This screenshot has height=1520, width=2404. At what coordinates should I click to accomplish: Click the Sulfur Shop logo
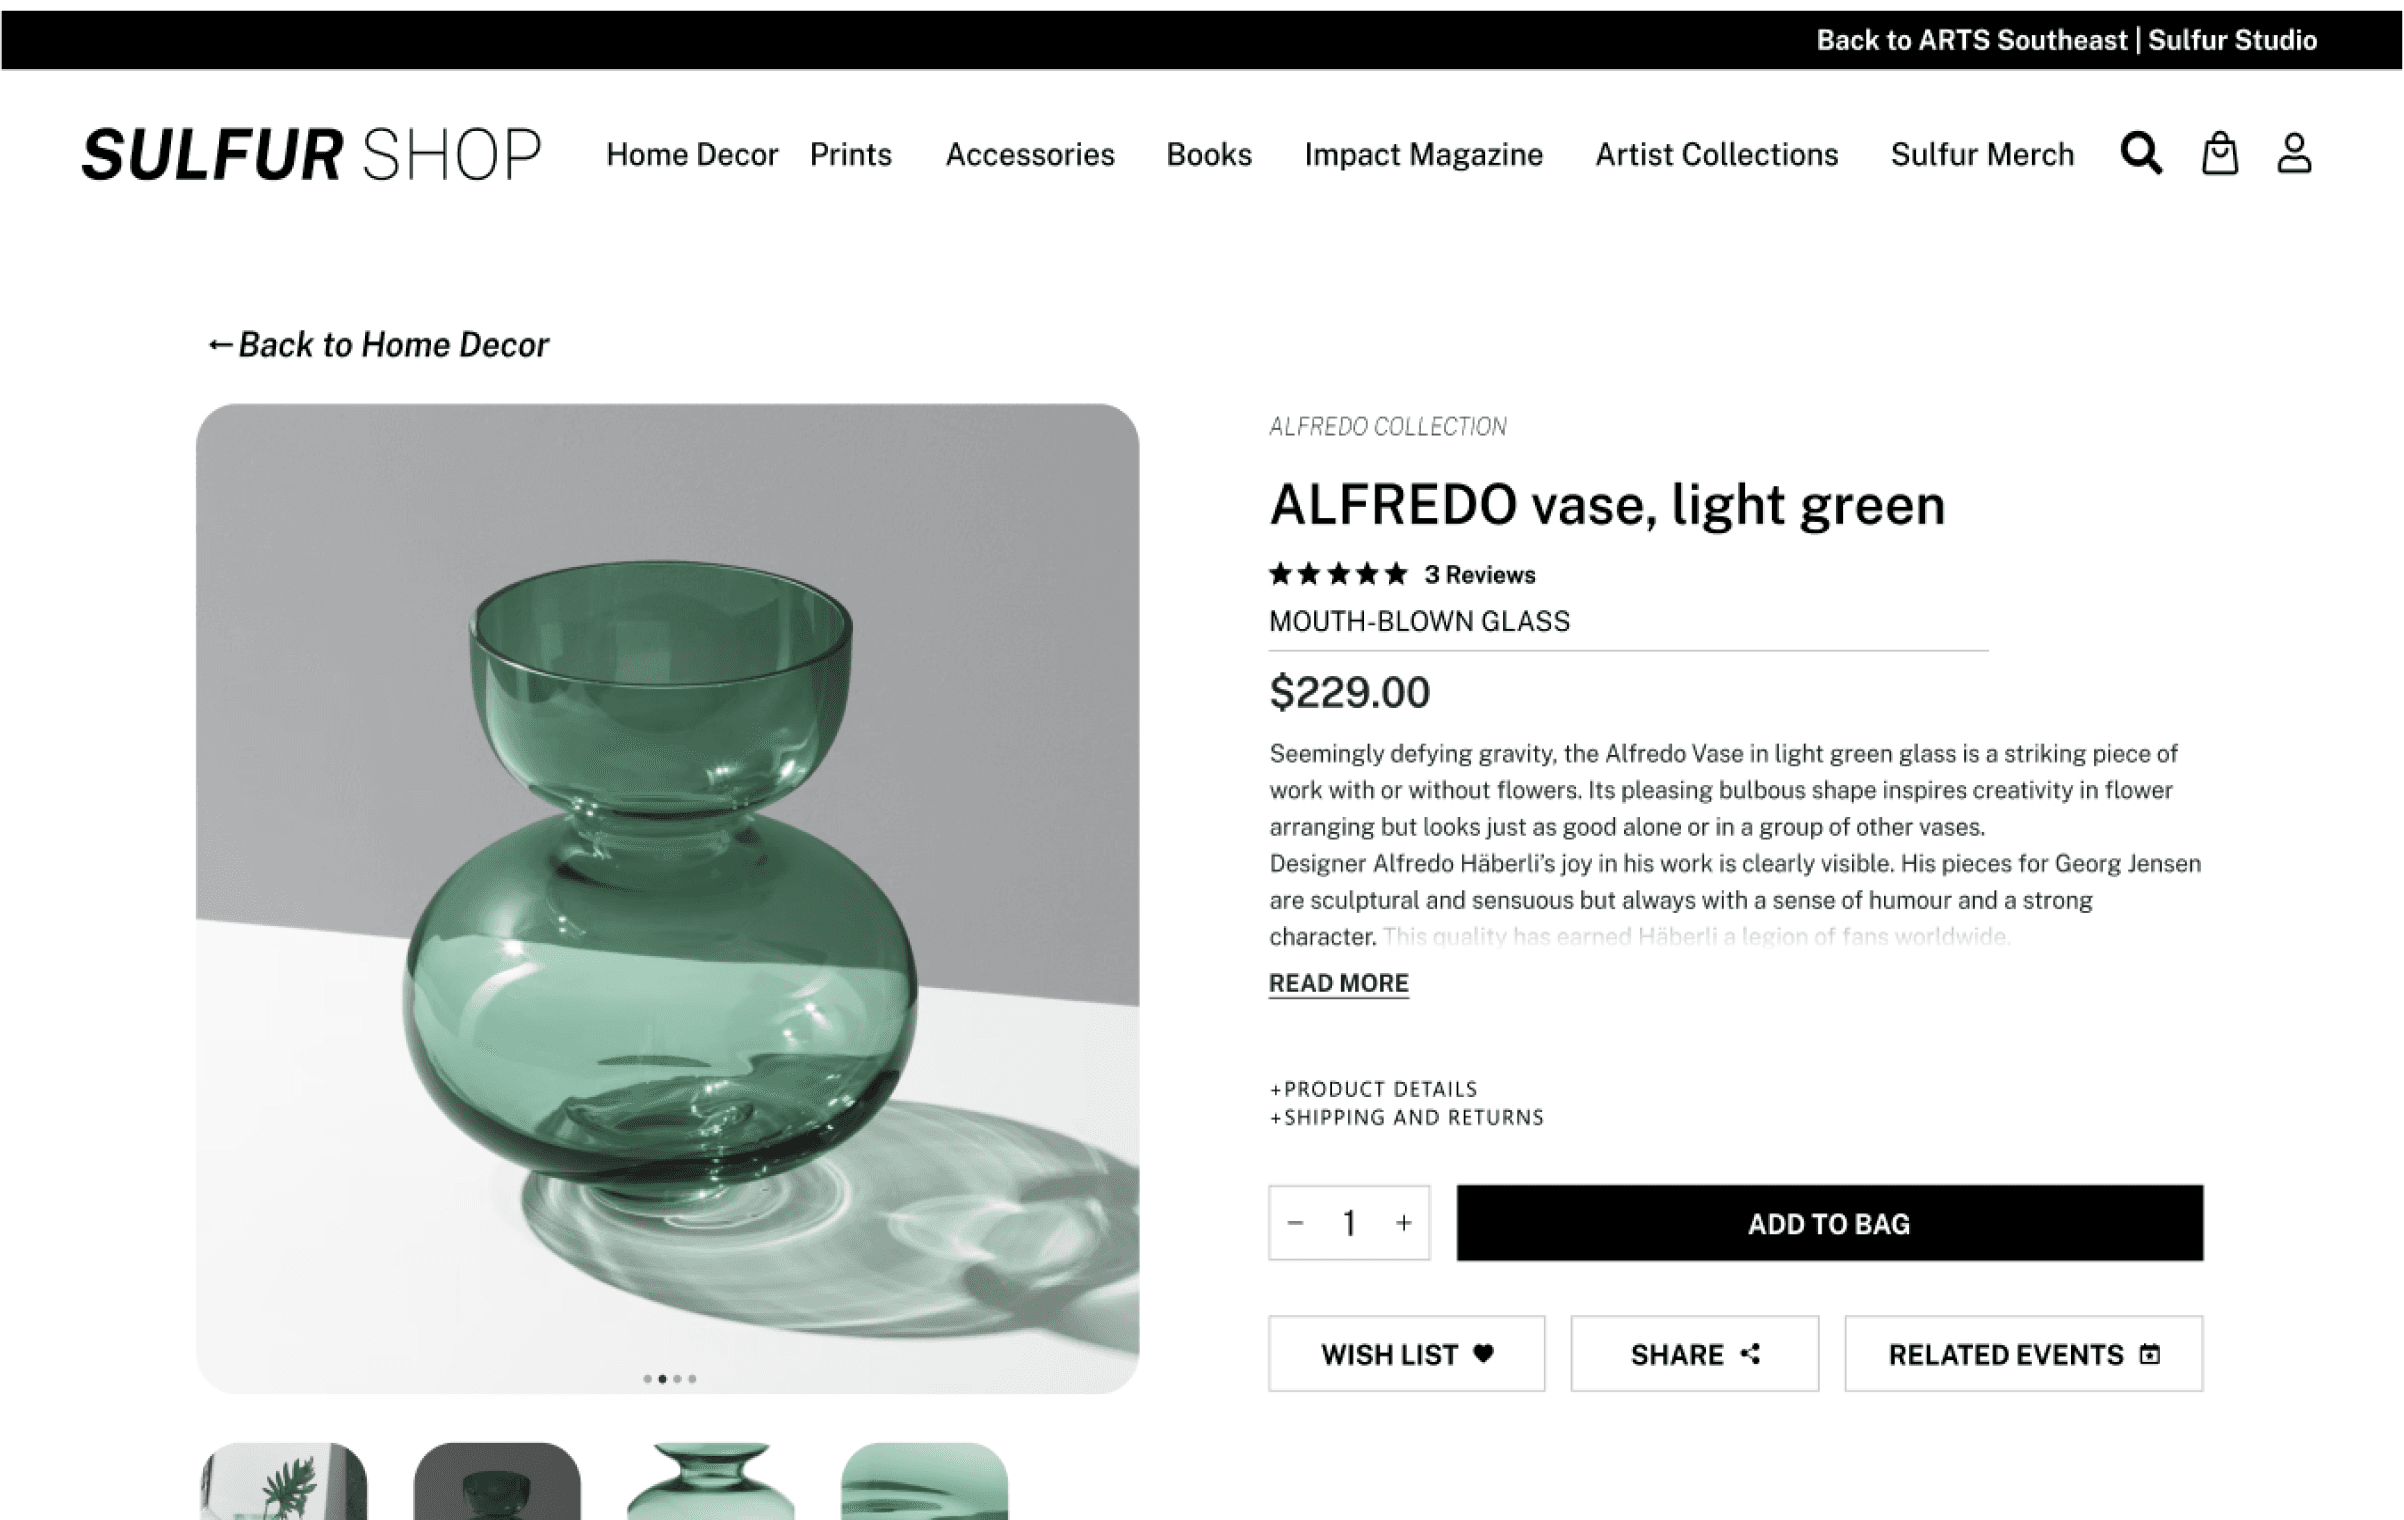311,154
